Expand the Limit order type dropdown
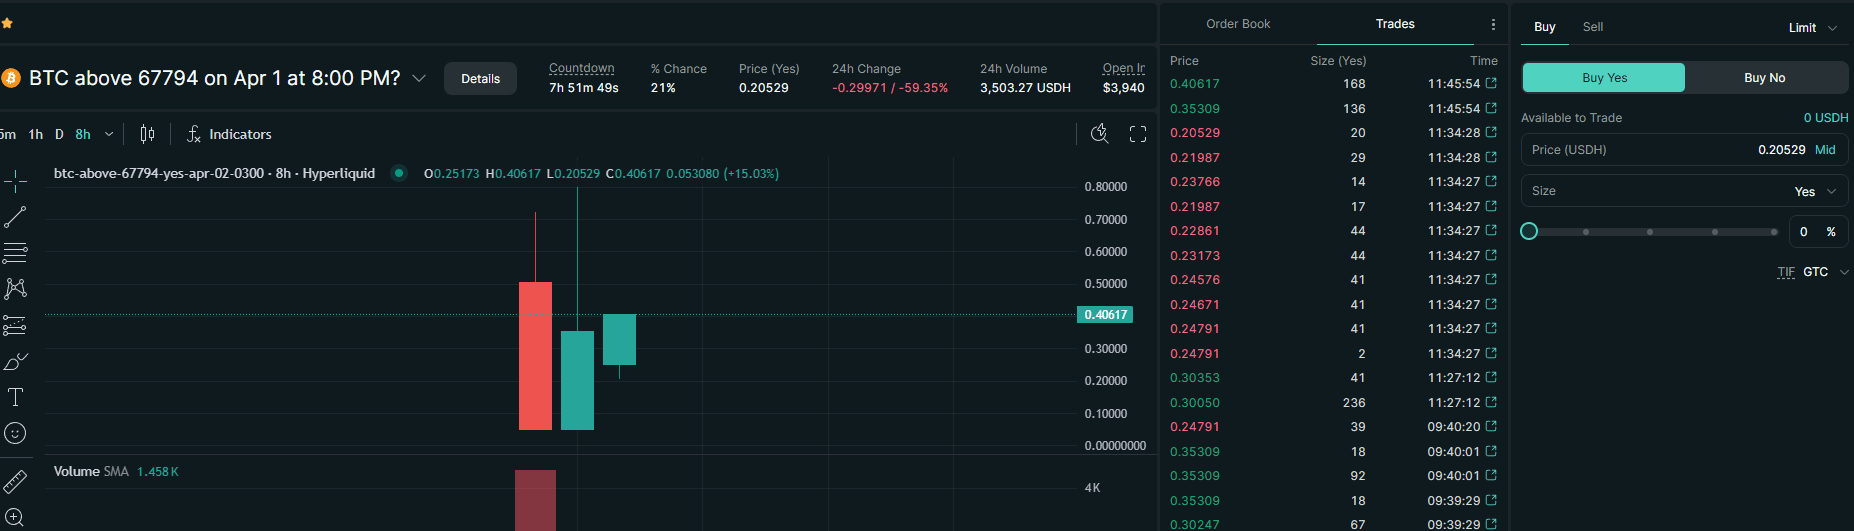This screenshot has width=1854, height=531. (1812, 28)
